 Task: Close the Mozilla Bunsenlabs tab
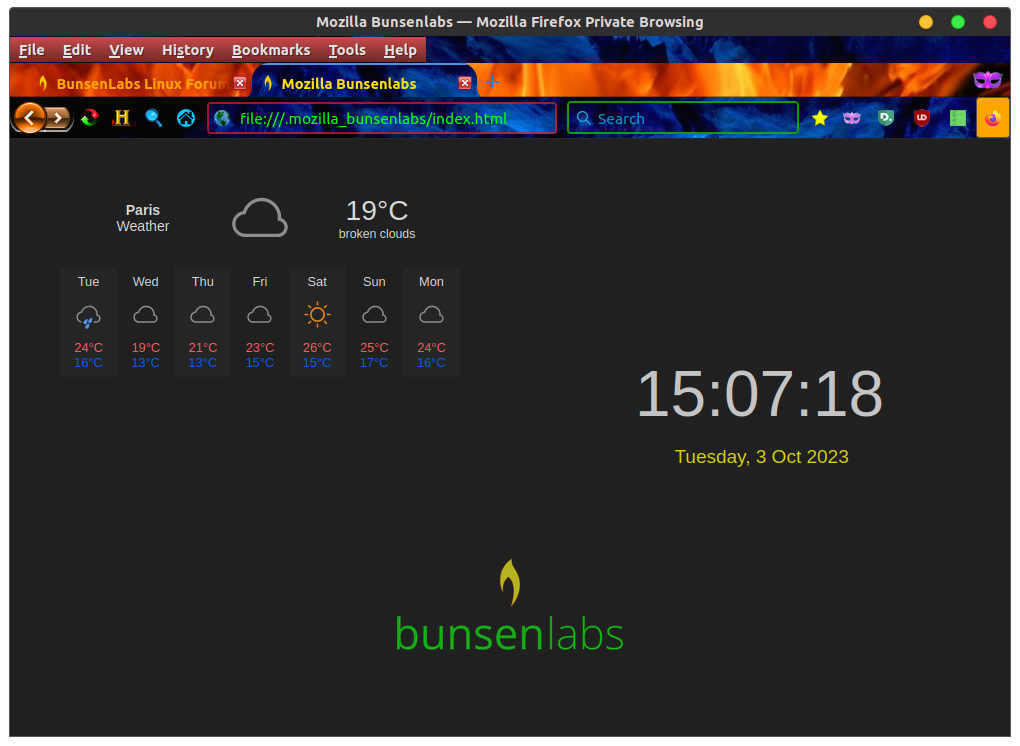point(464,83)
